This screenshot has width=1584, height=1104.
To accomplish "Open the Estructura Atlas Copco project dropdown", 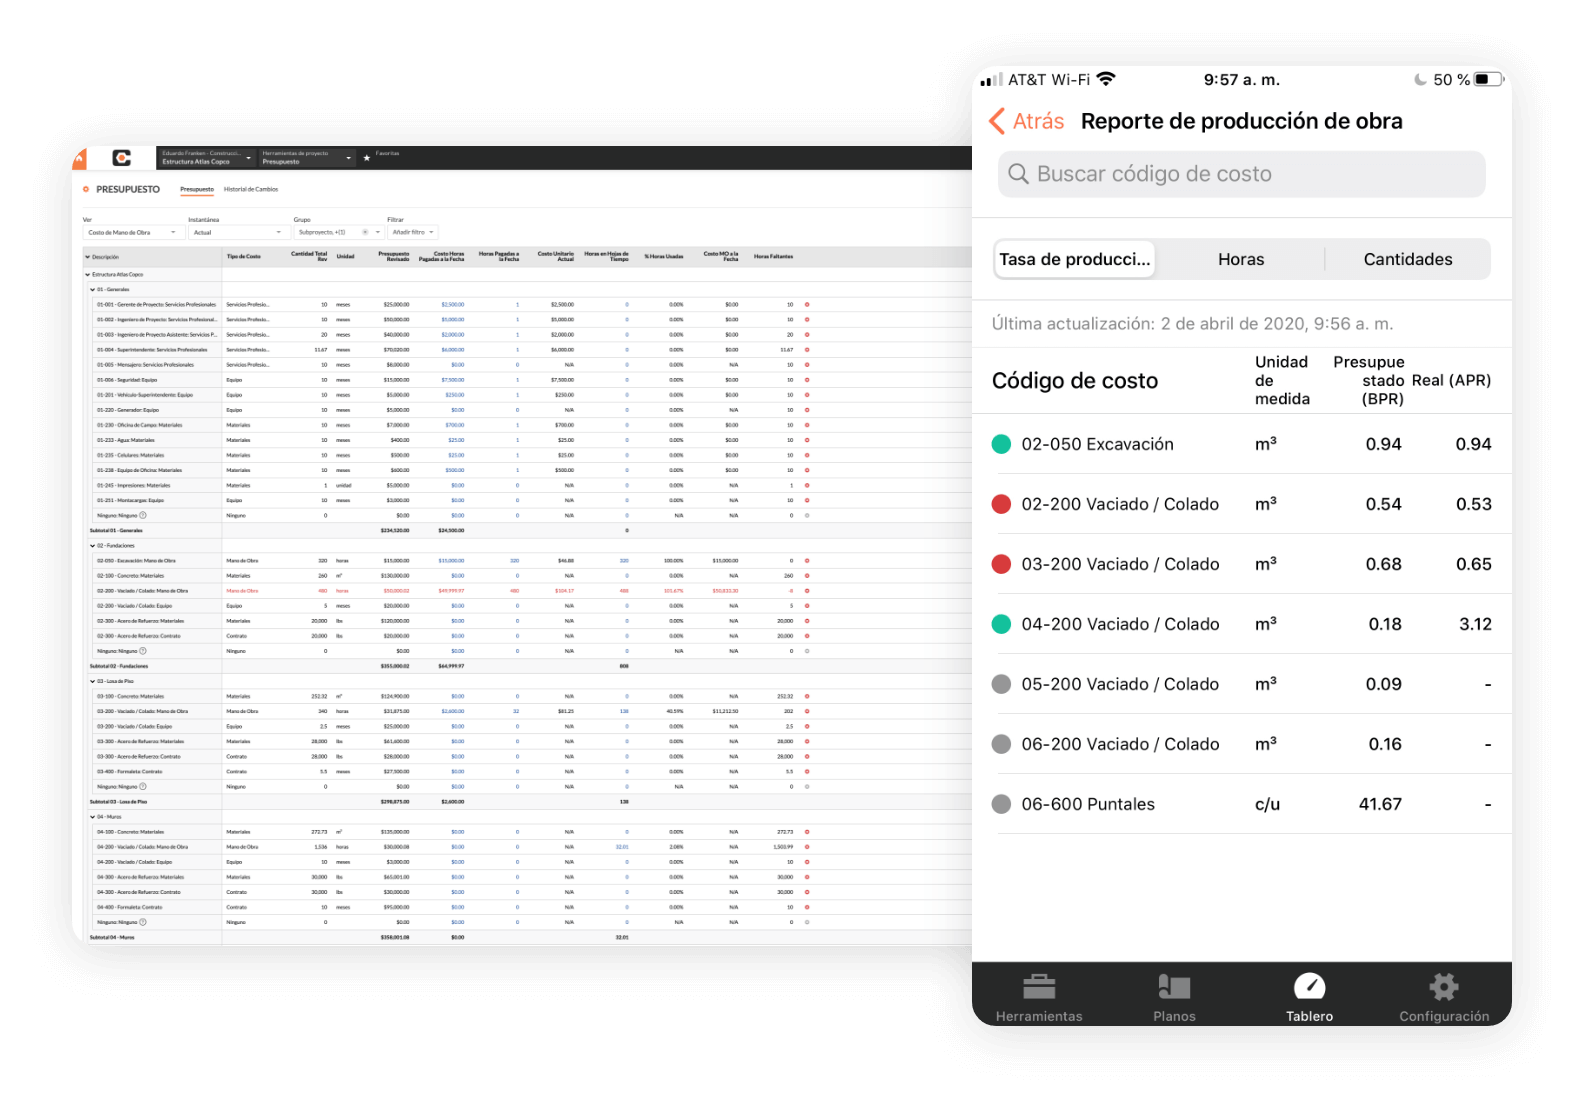I will pos(205,158).
